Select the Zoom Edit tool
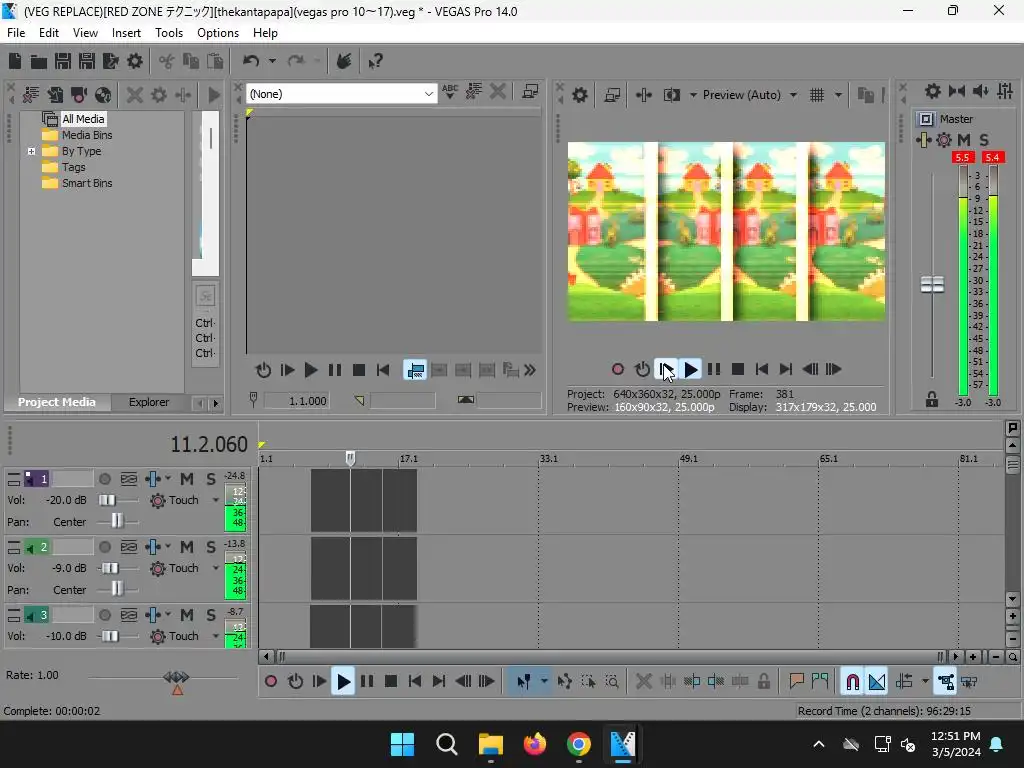 click(612, 682)
